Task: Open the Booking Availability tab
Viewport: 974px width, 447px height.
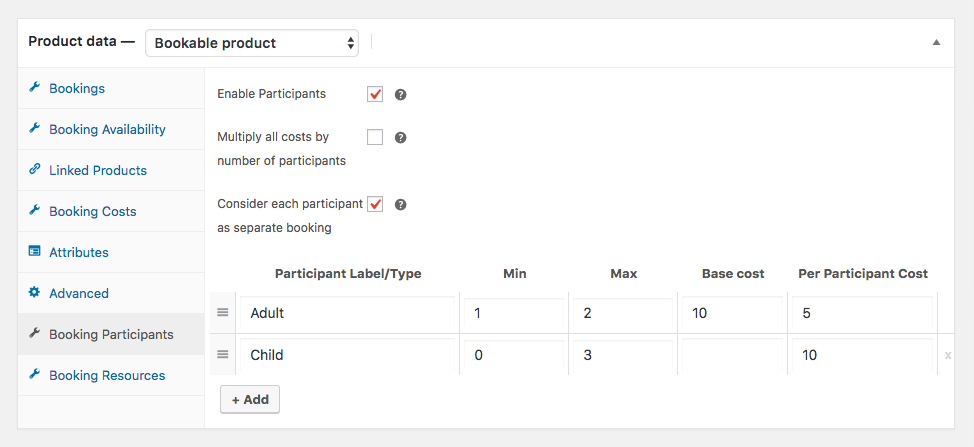Action: [107, 129]
